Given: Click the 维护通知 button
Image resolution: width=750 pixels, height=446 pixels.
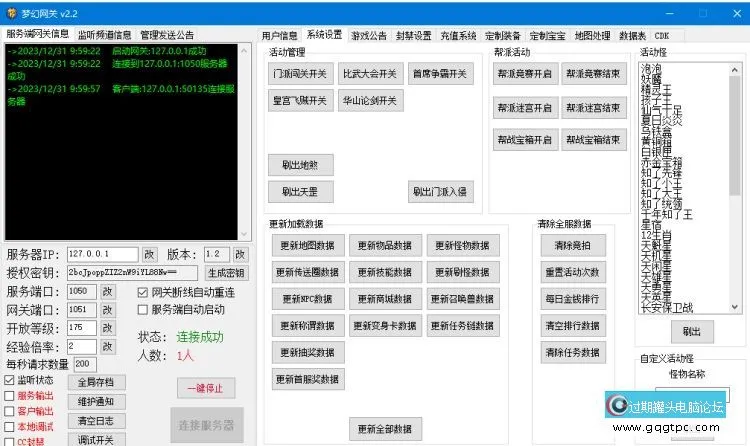Looking at the screenshot, I should 97,401.
